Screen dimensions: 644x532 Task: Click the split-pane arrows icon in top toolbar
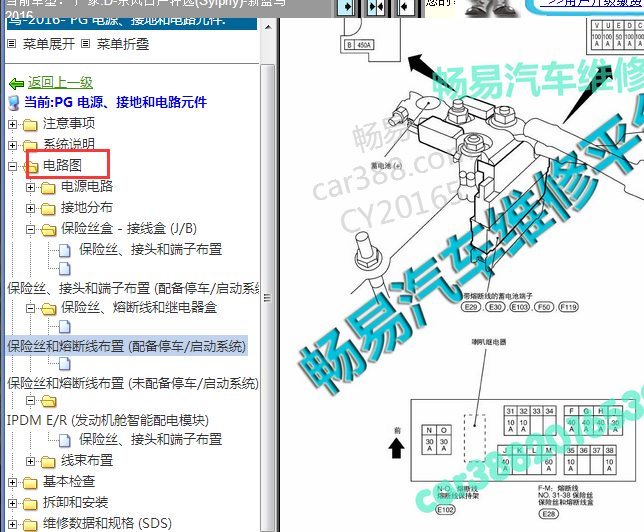(x=376, y=7)
